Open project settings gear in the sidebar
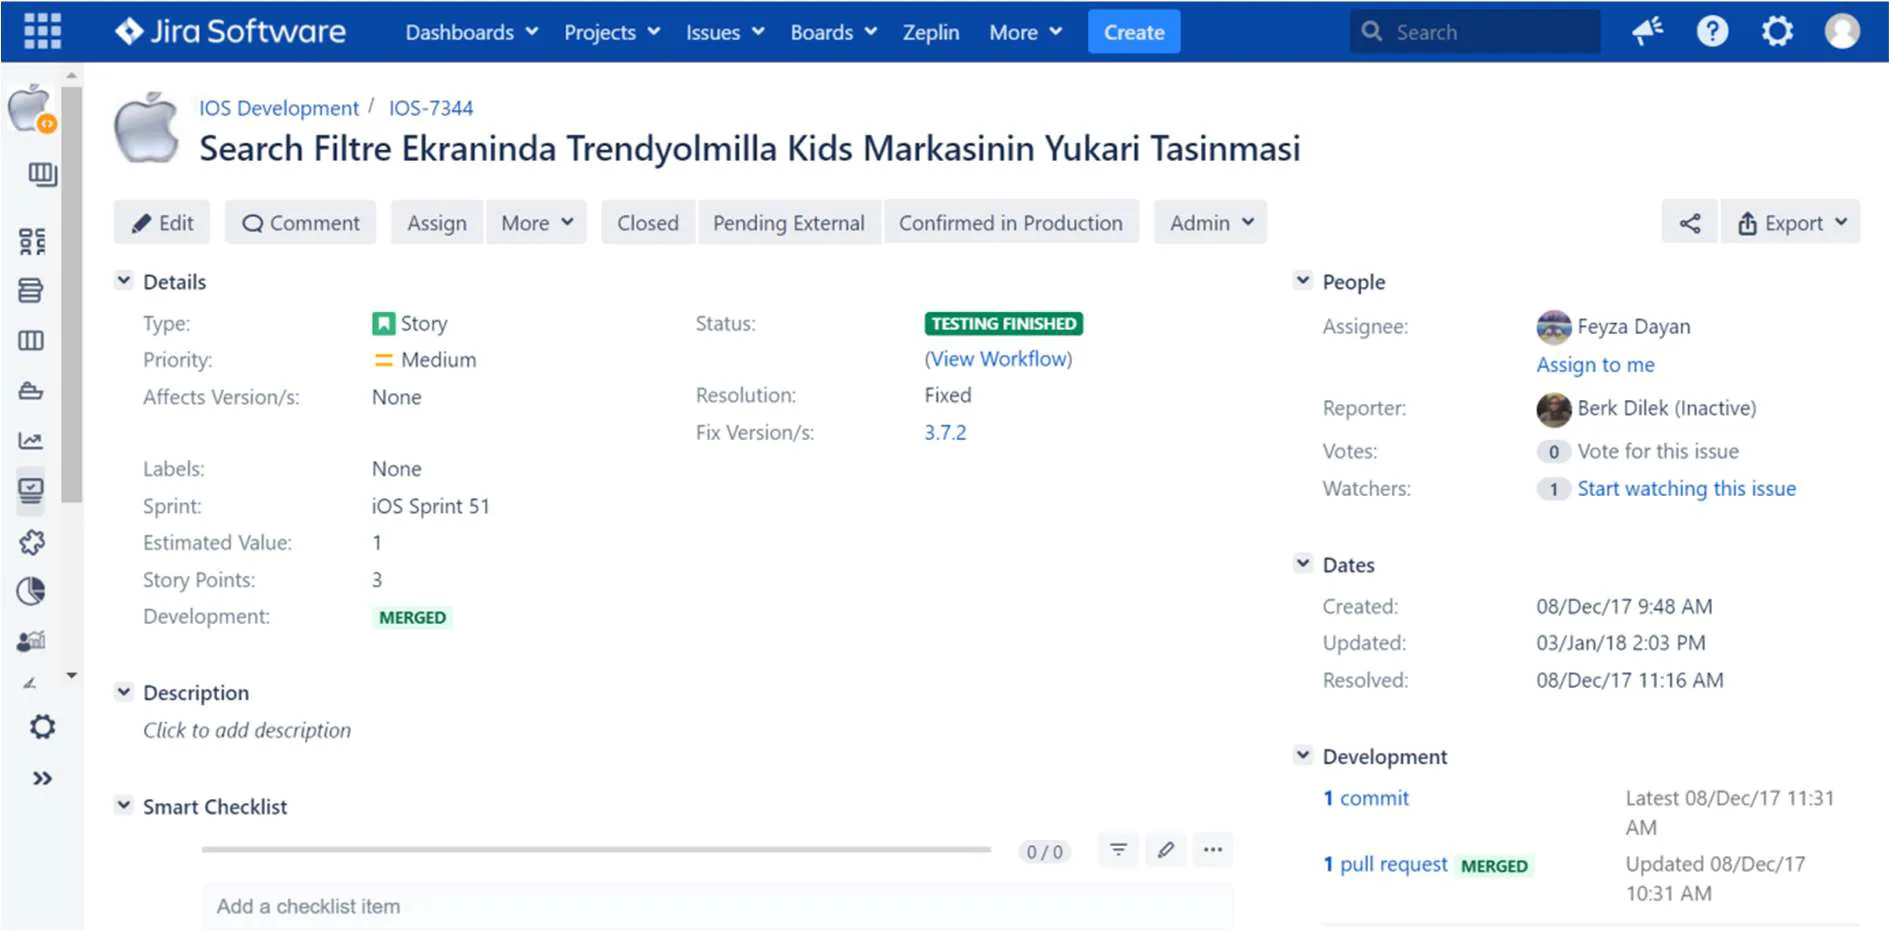This screenshot has height=931, width=1890. 42,727
